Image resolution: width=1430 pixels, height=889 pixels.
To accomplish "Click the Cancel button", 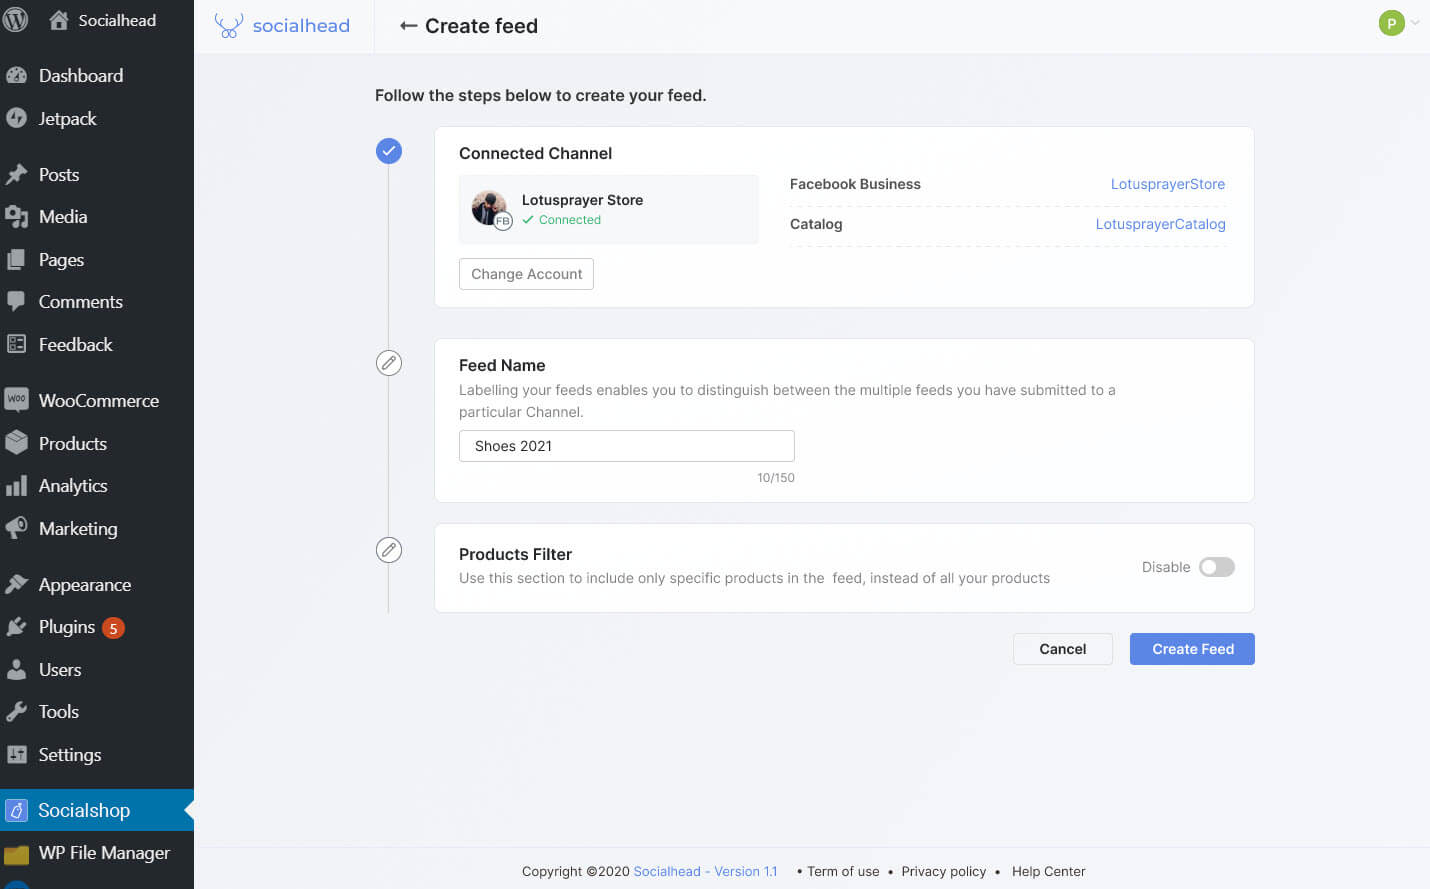I will (1062, 649).
